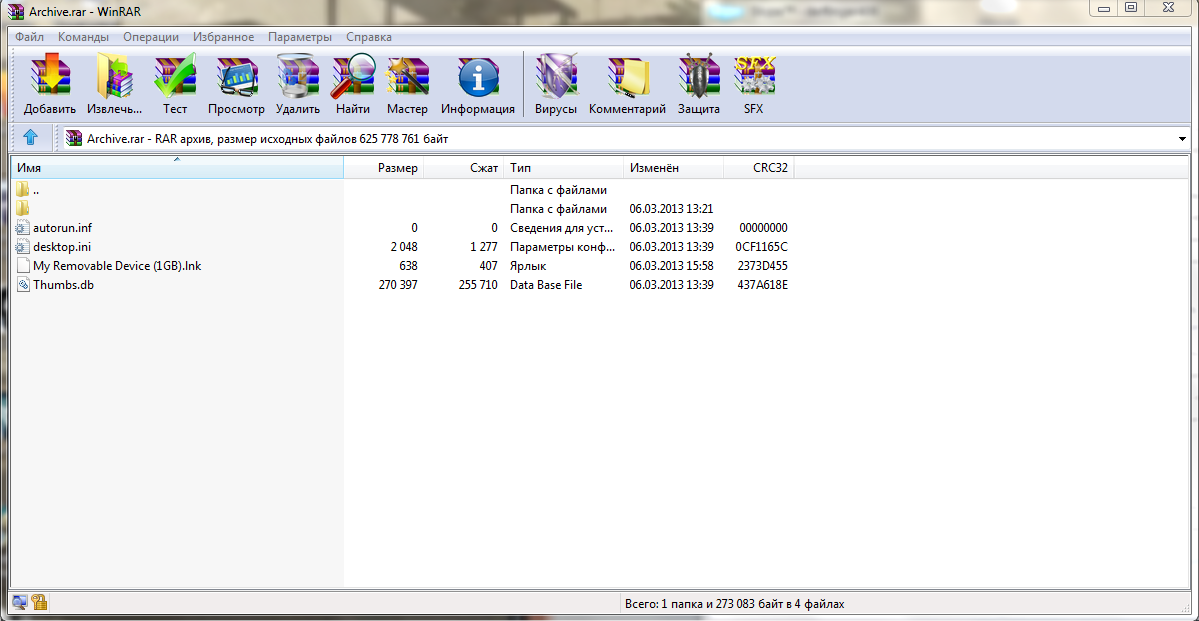Screen dimensions: 1199x621
Task: Click CRC32 value 437A618E
Action: (762, 284)
